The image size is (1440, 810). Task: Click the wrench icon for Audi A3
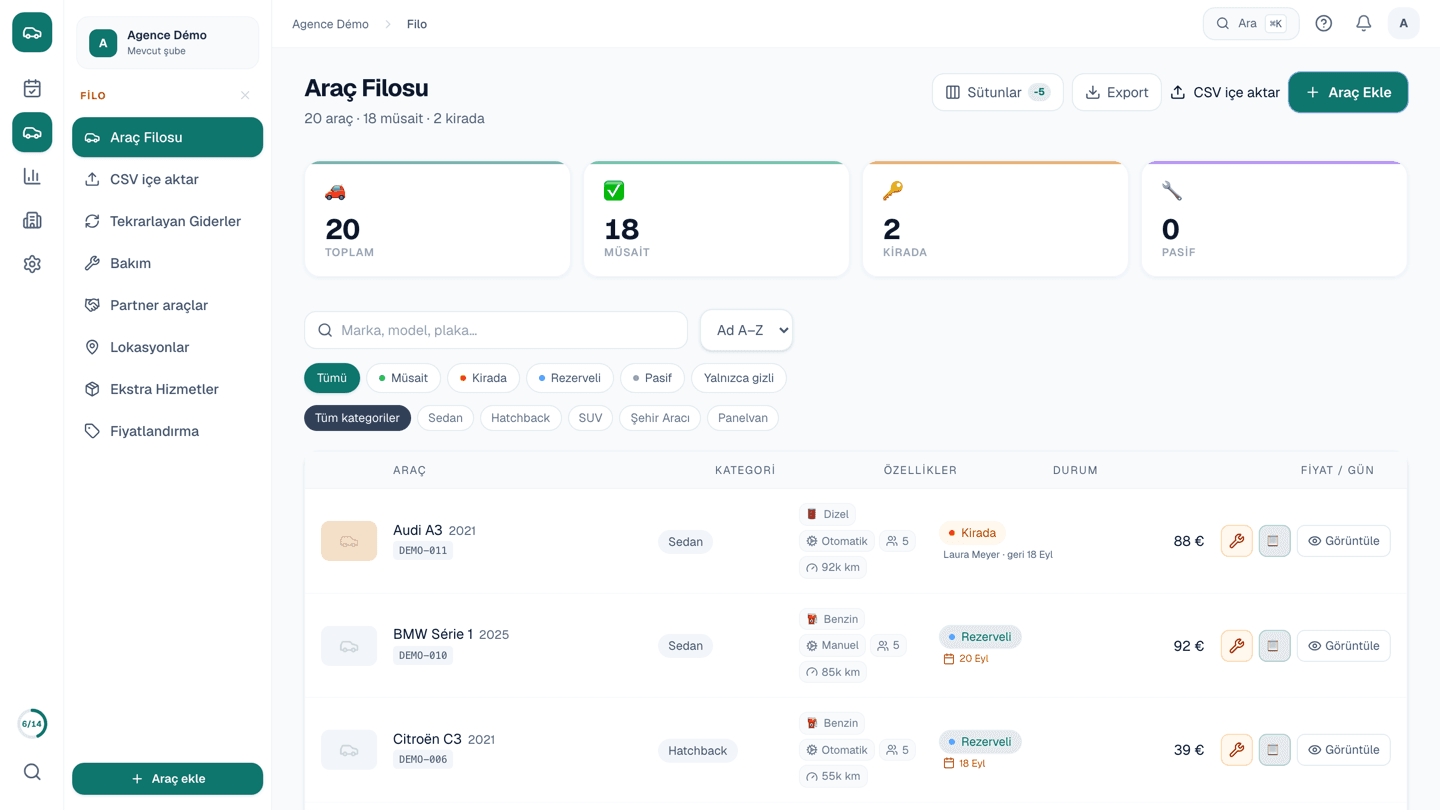pyautogui.click(x=1236, y=541)
